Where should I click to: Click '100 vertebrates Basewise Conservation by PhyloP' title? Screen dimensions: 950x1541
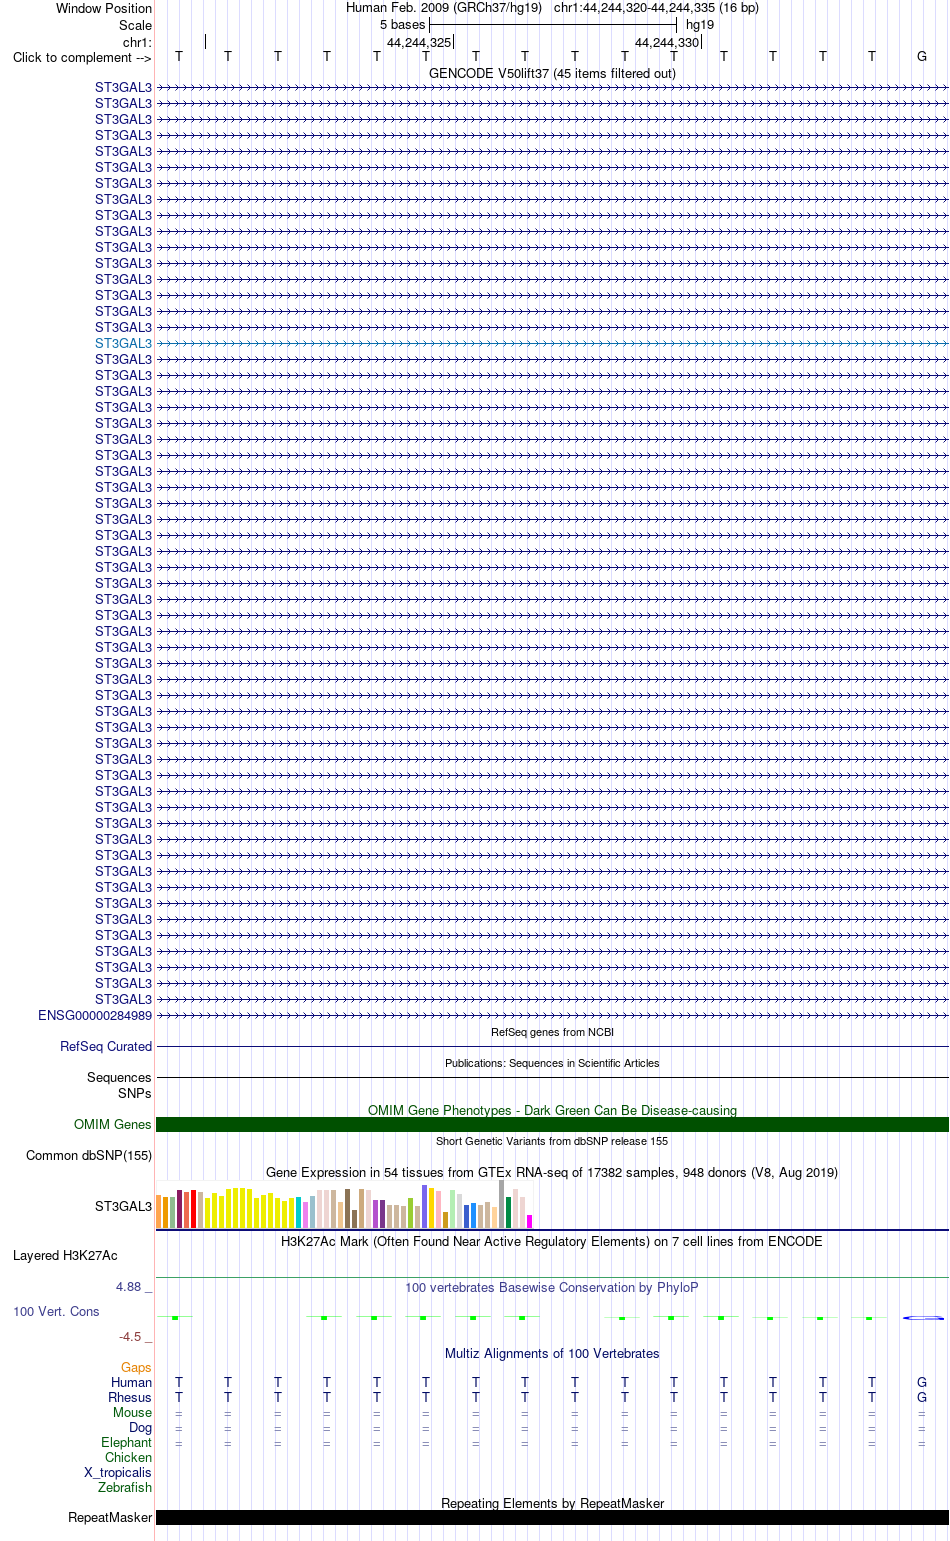click(x=552, y=1287)
